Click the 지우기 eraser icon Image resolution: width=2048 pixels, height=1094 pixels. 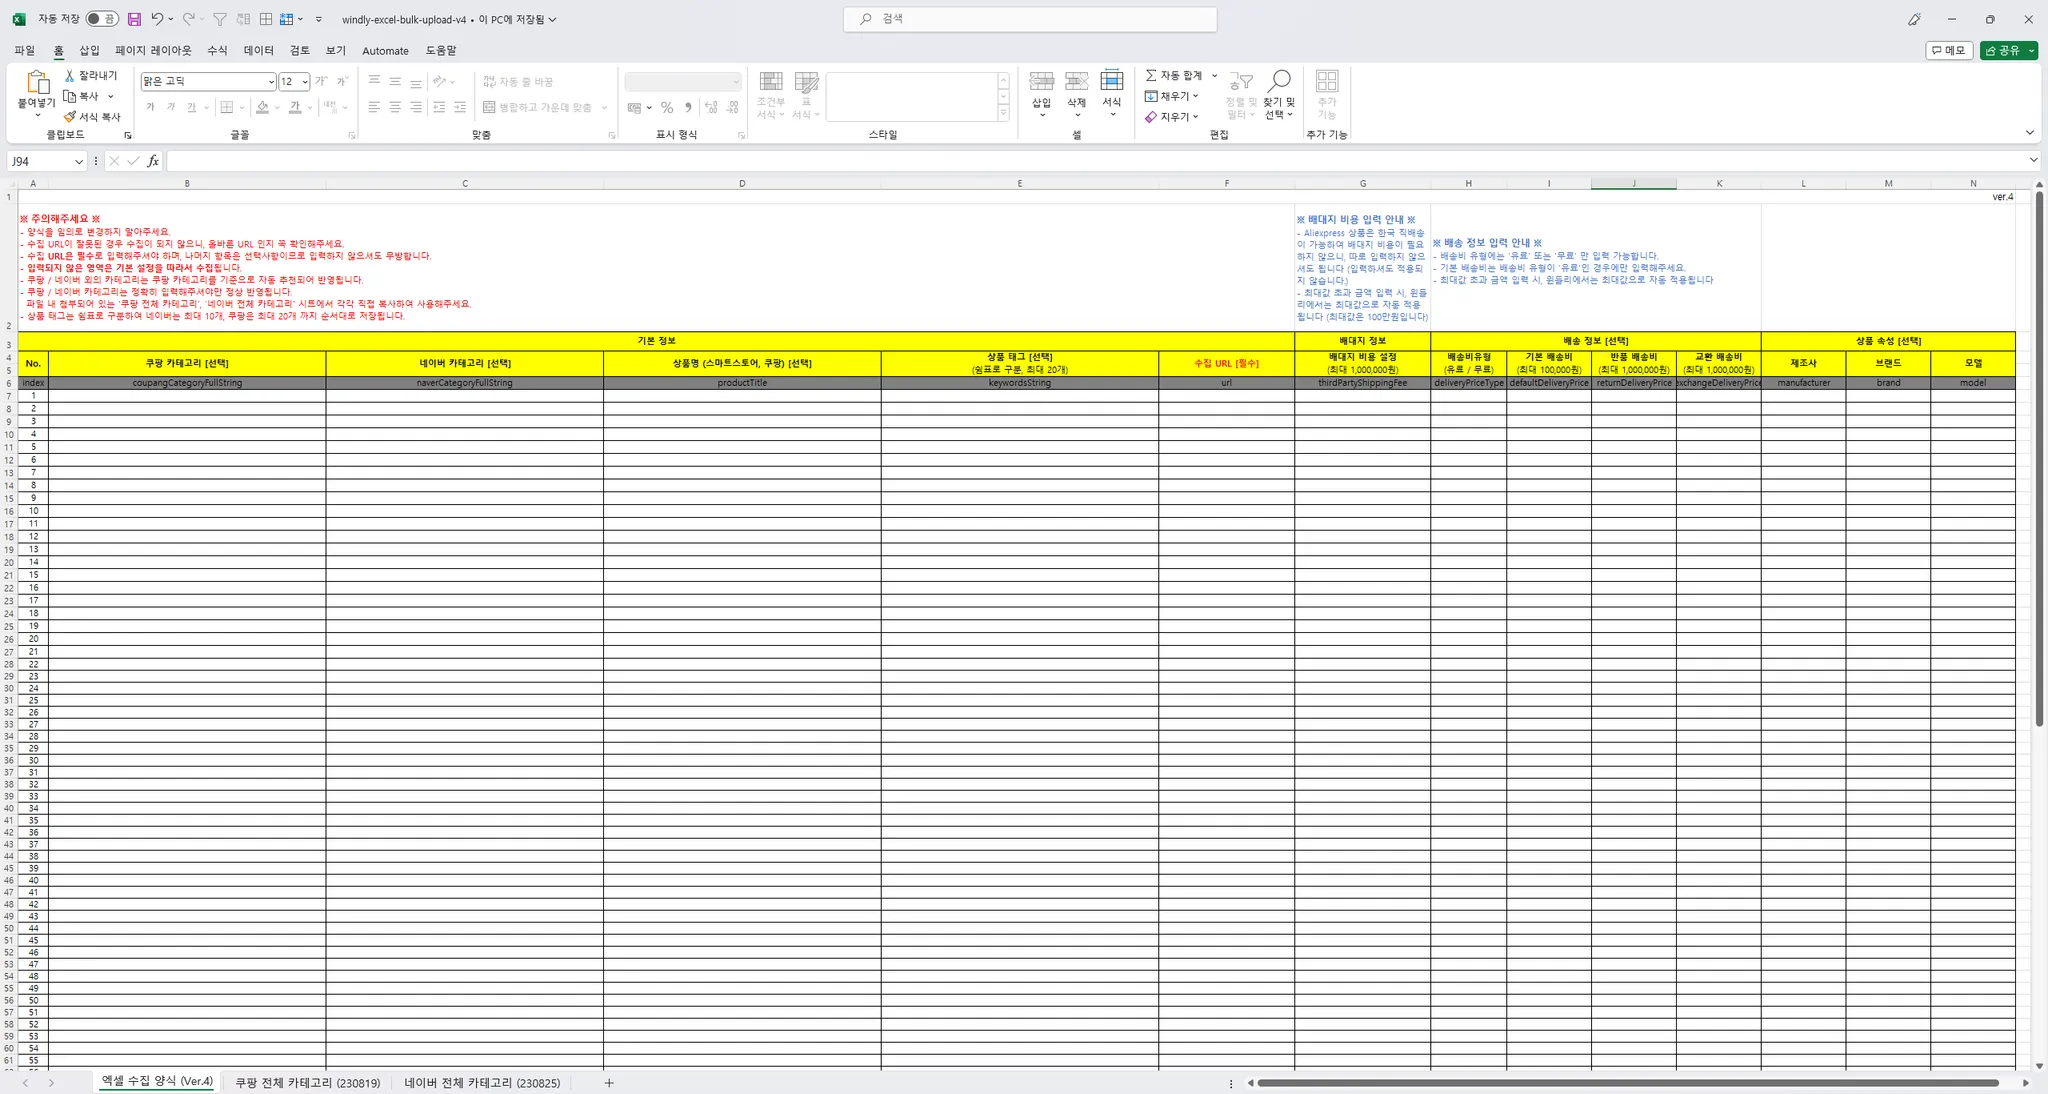click(1152, 117)
